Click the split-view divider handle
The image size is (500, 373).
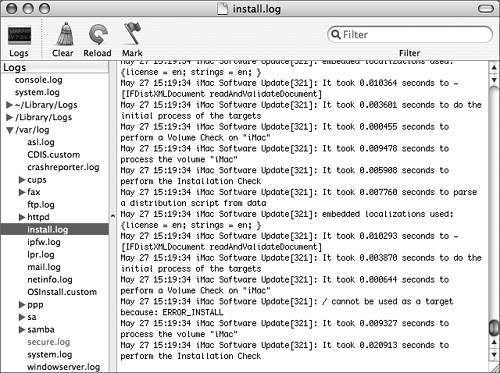(x=113, y=216)
